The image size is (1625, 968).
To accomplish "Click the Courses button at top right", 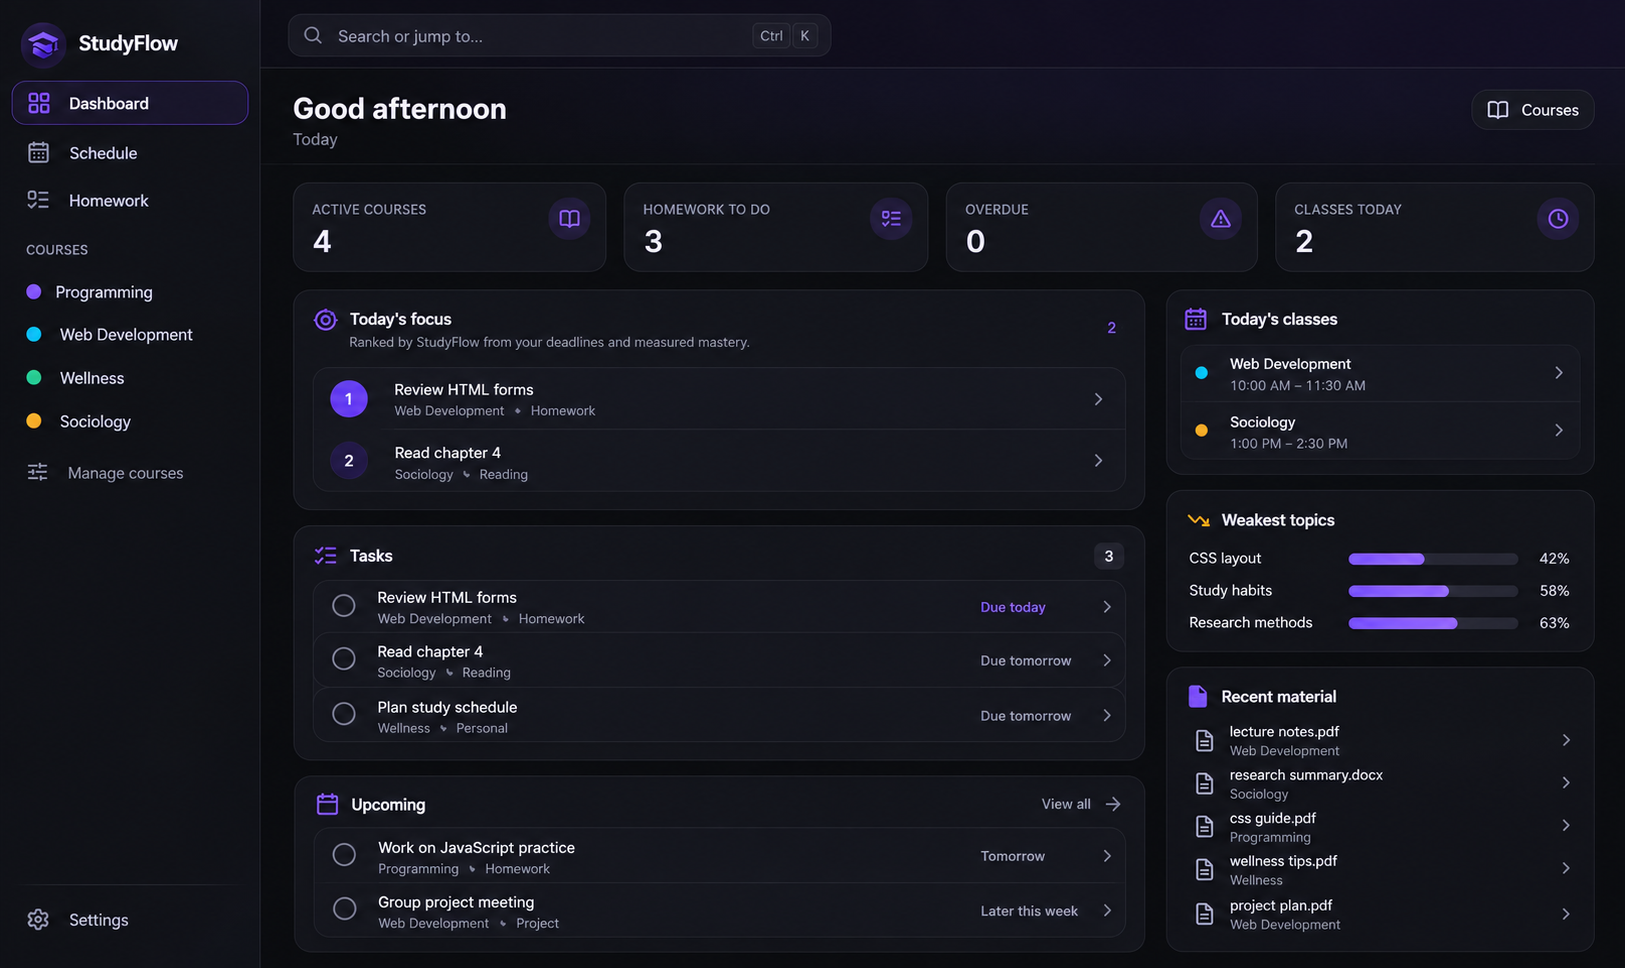I will pyautogui.click(x=1533, y=110).
